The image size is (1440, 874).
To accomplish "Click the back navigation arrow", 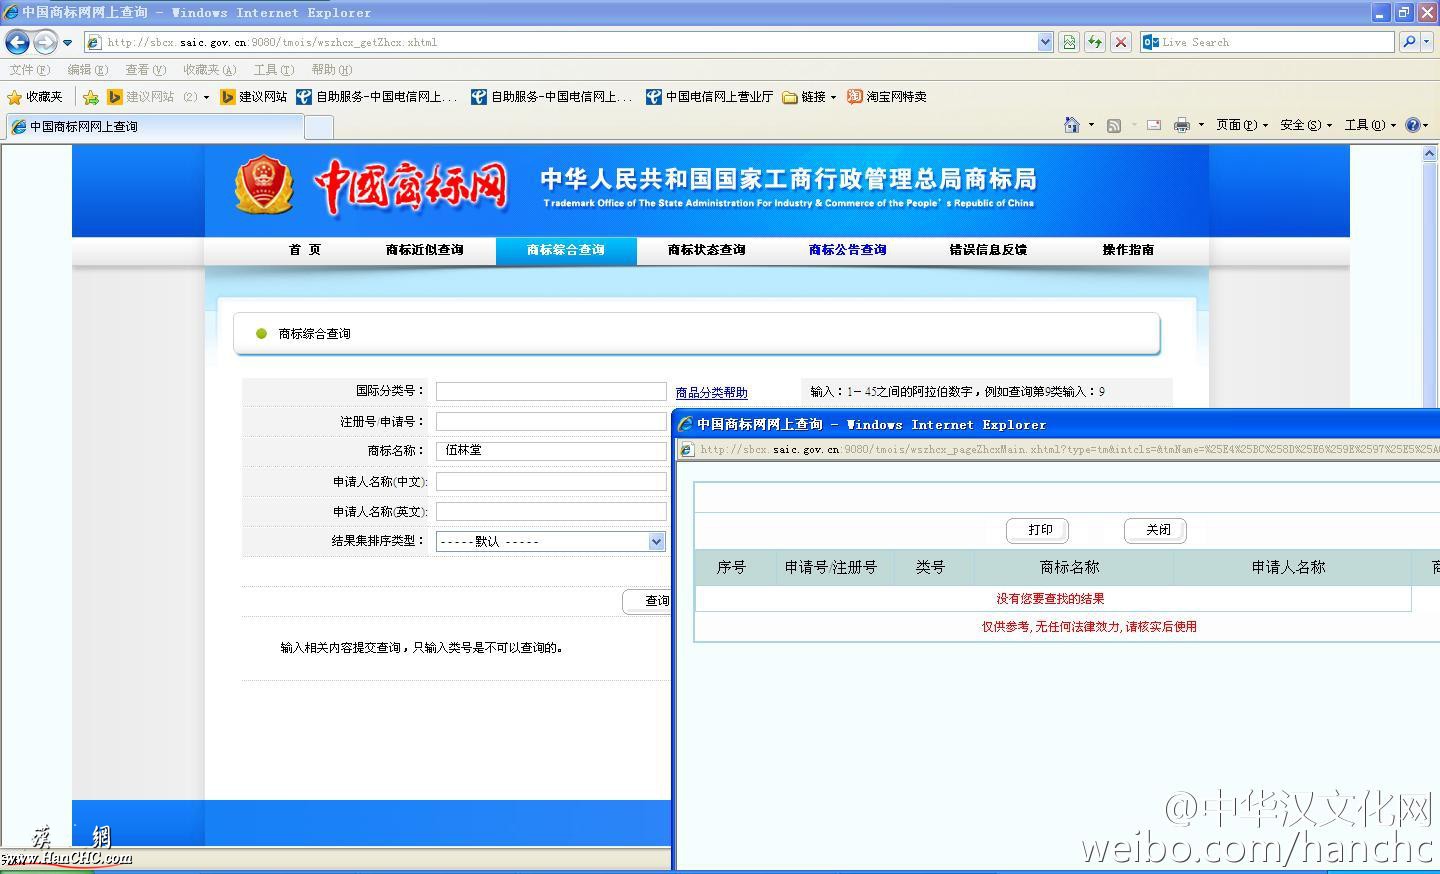I will click(16, 42).
